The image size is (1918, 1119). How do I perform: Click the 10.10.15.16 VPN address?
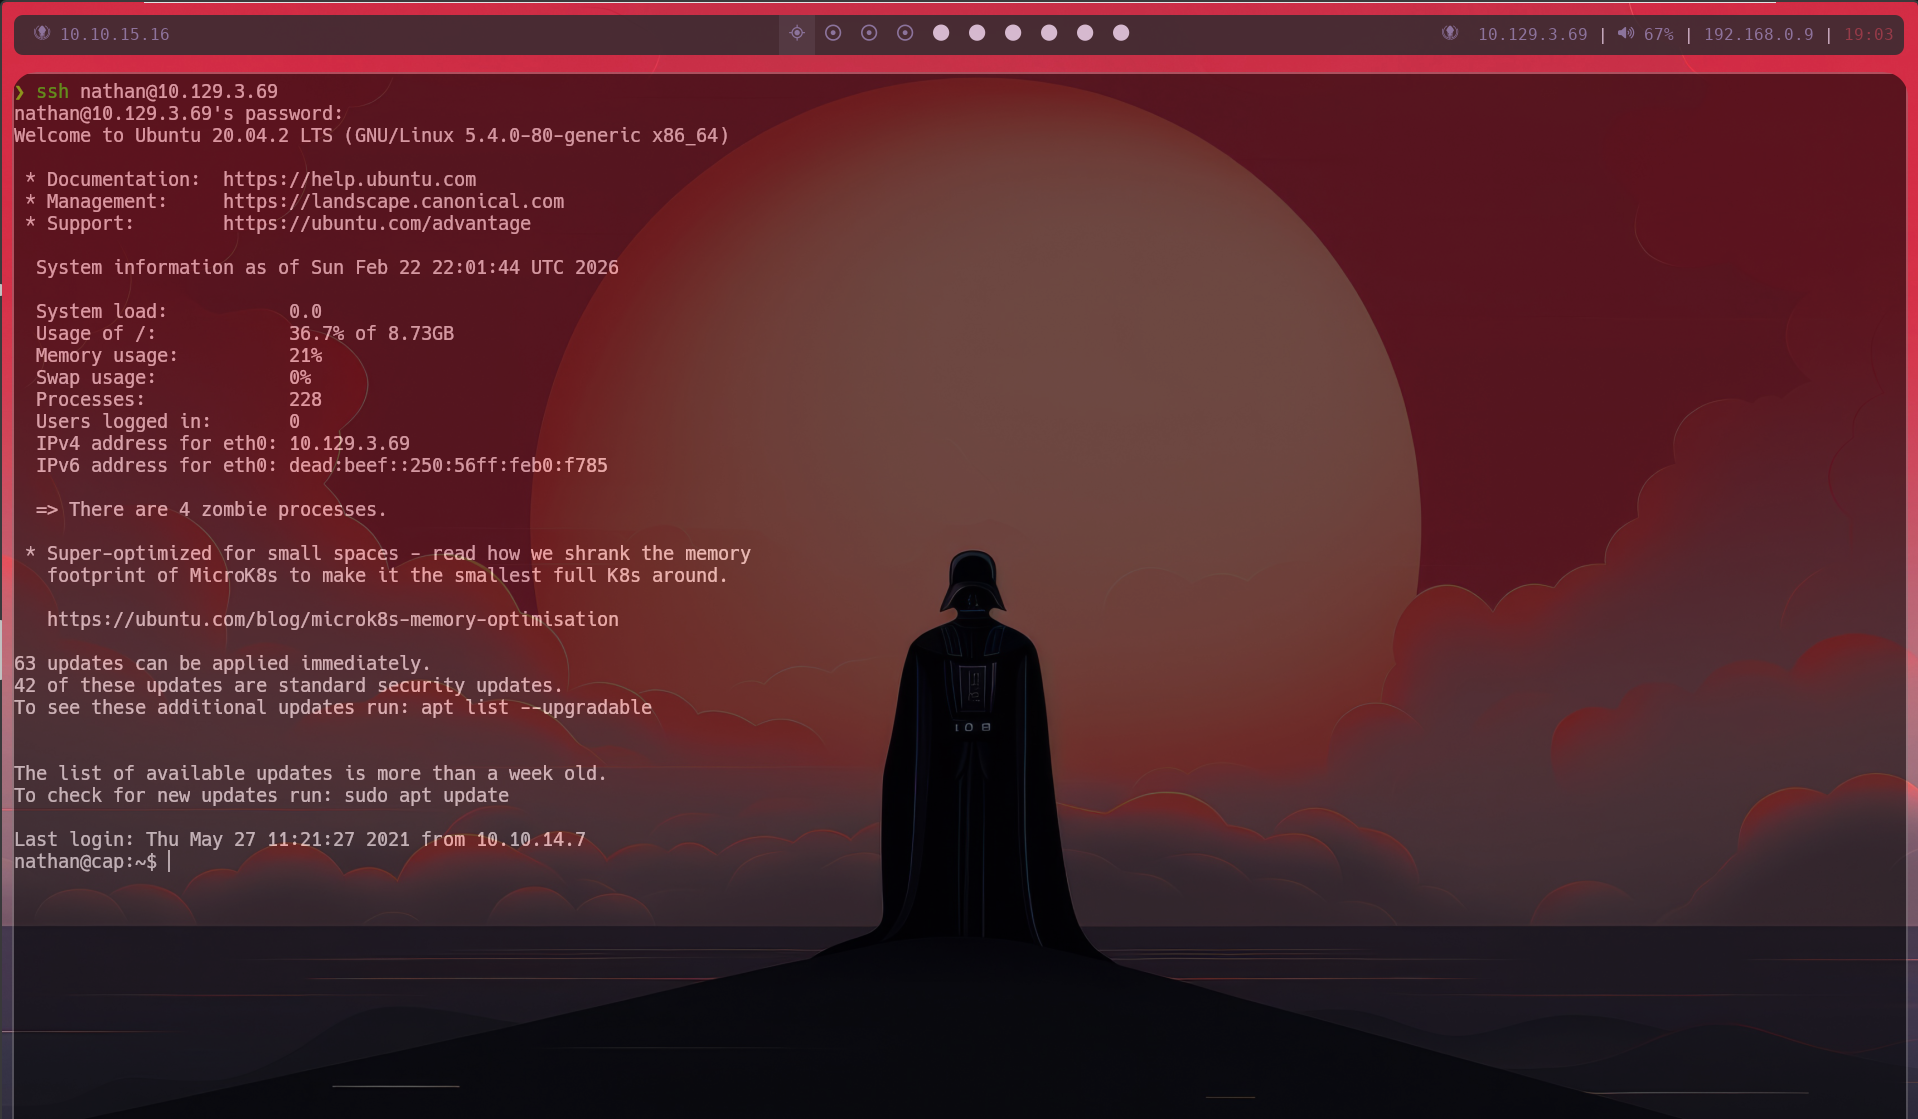click(x=114, y=34)
